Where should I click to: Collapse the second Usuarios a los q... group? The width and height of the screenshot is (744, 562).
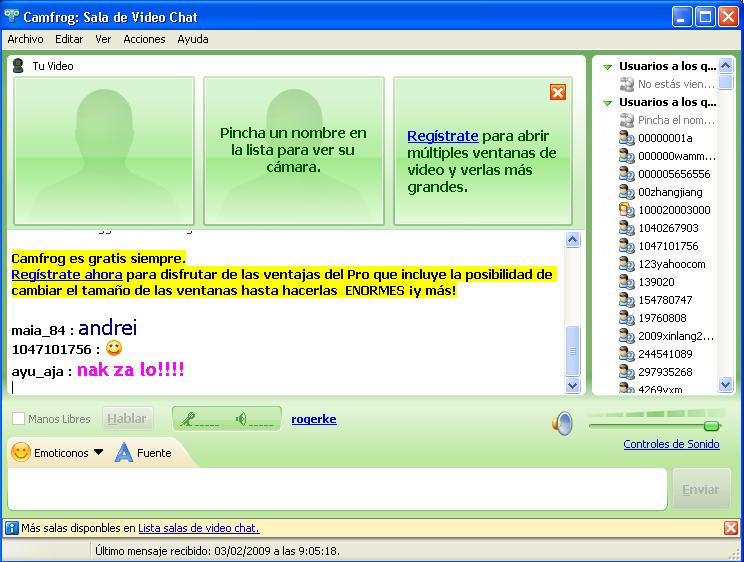pyautogui.click(x=607, y=103)
